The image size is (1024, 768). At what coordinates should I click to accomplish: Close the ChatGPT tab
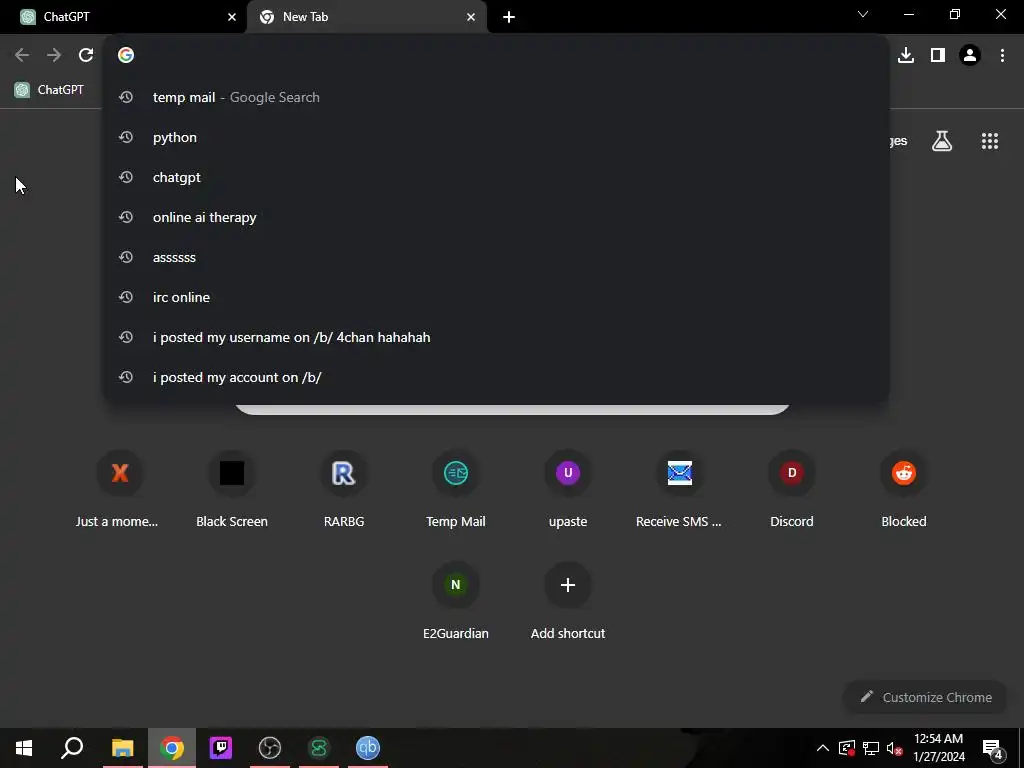coord(232,17)
